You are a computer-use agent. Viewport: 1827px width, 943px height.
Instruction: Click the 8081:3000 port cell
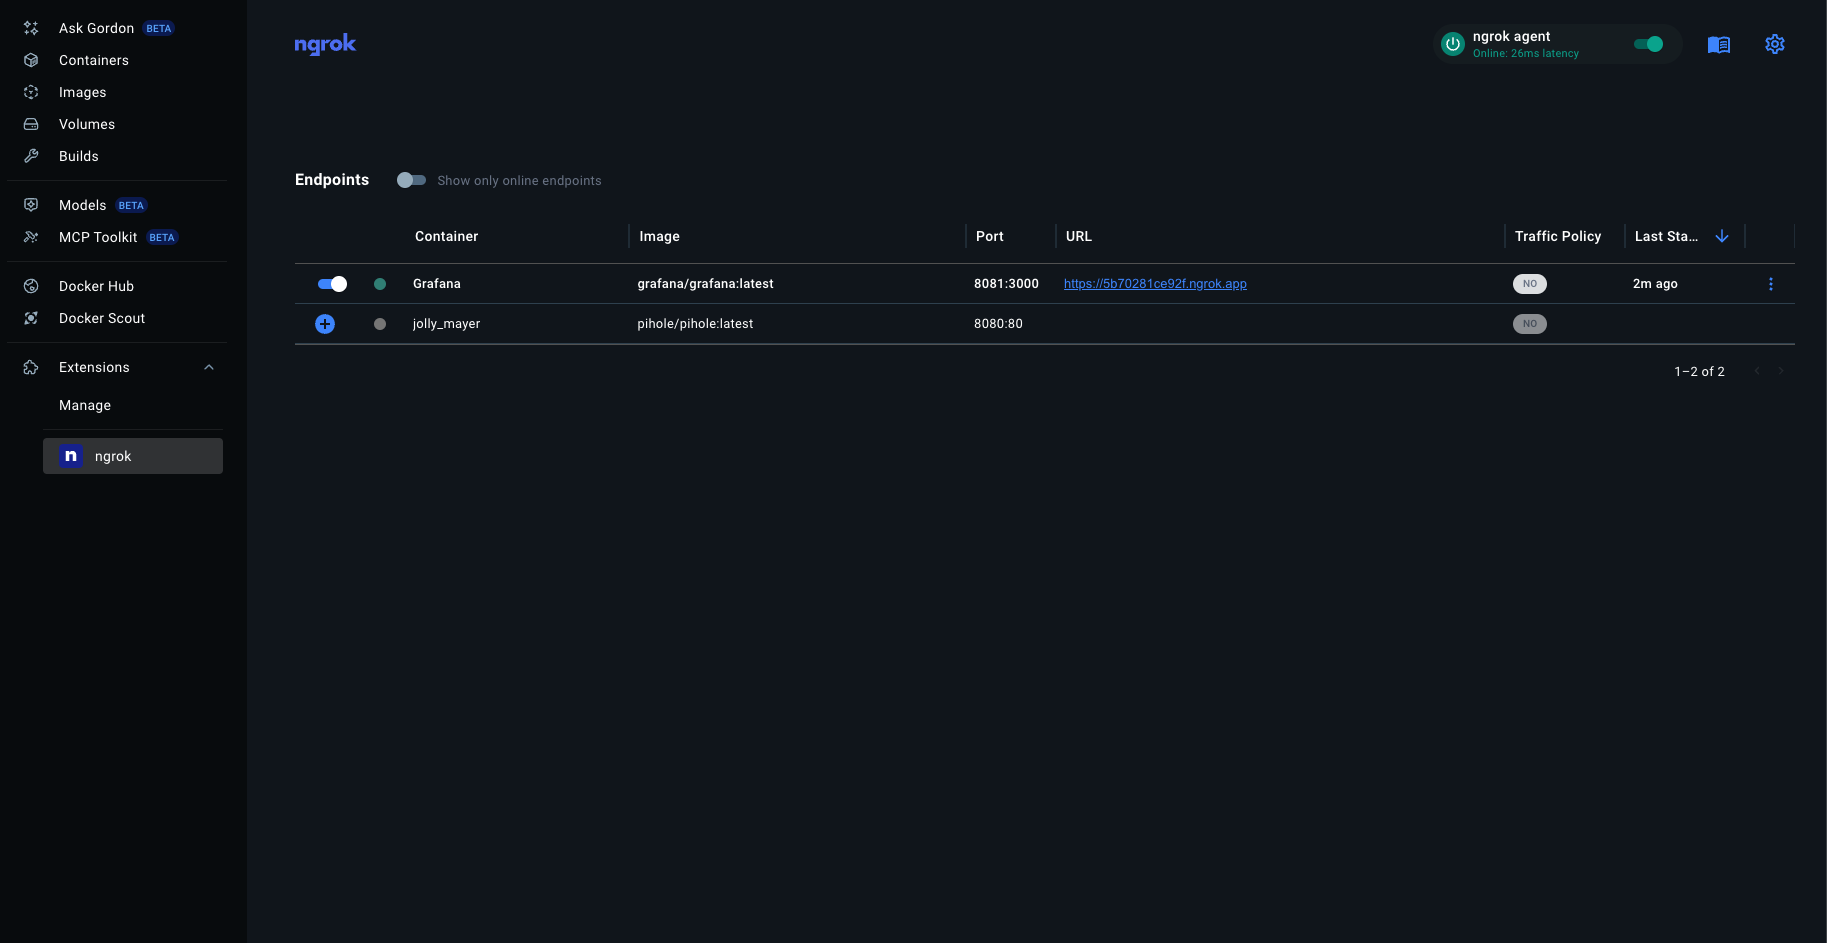pos(1006,284)
